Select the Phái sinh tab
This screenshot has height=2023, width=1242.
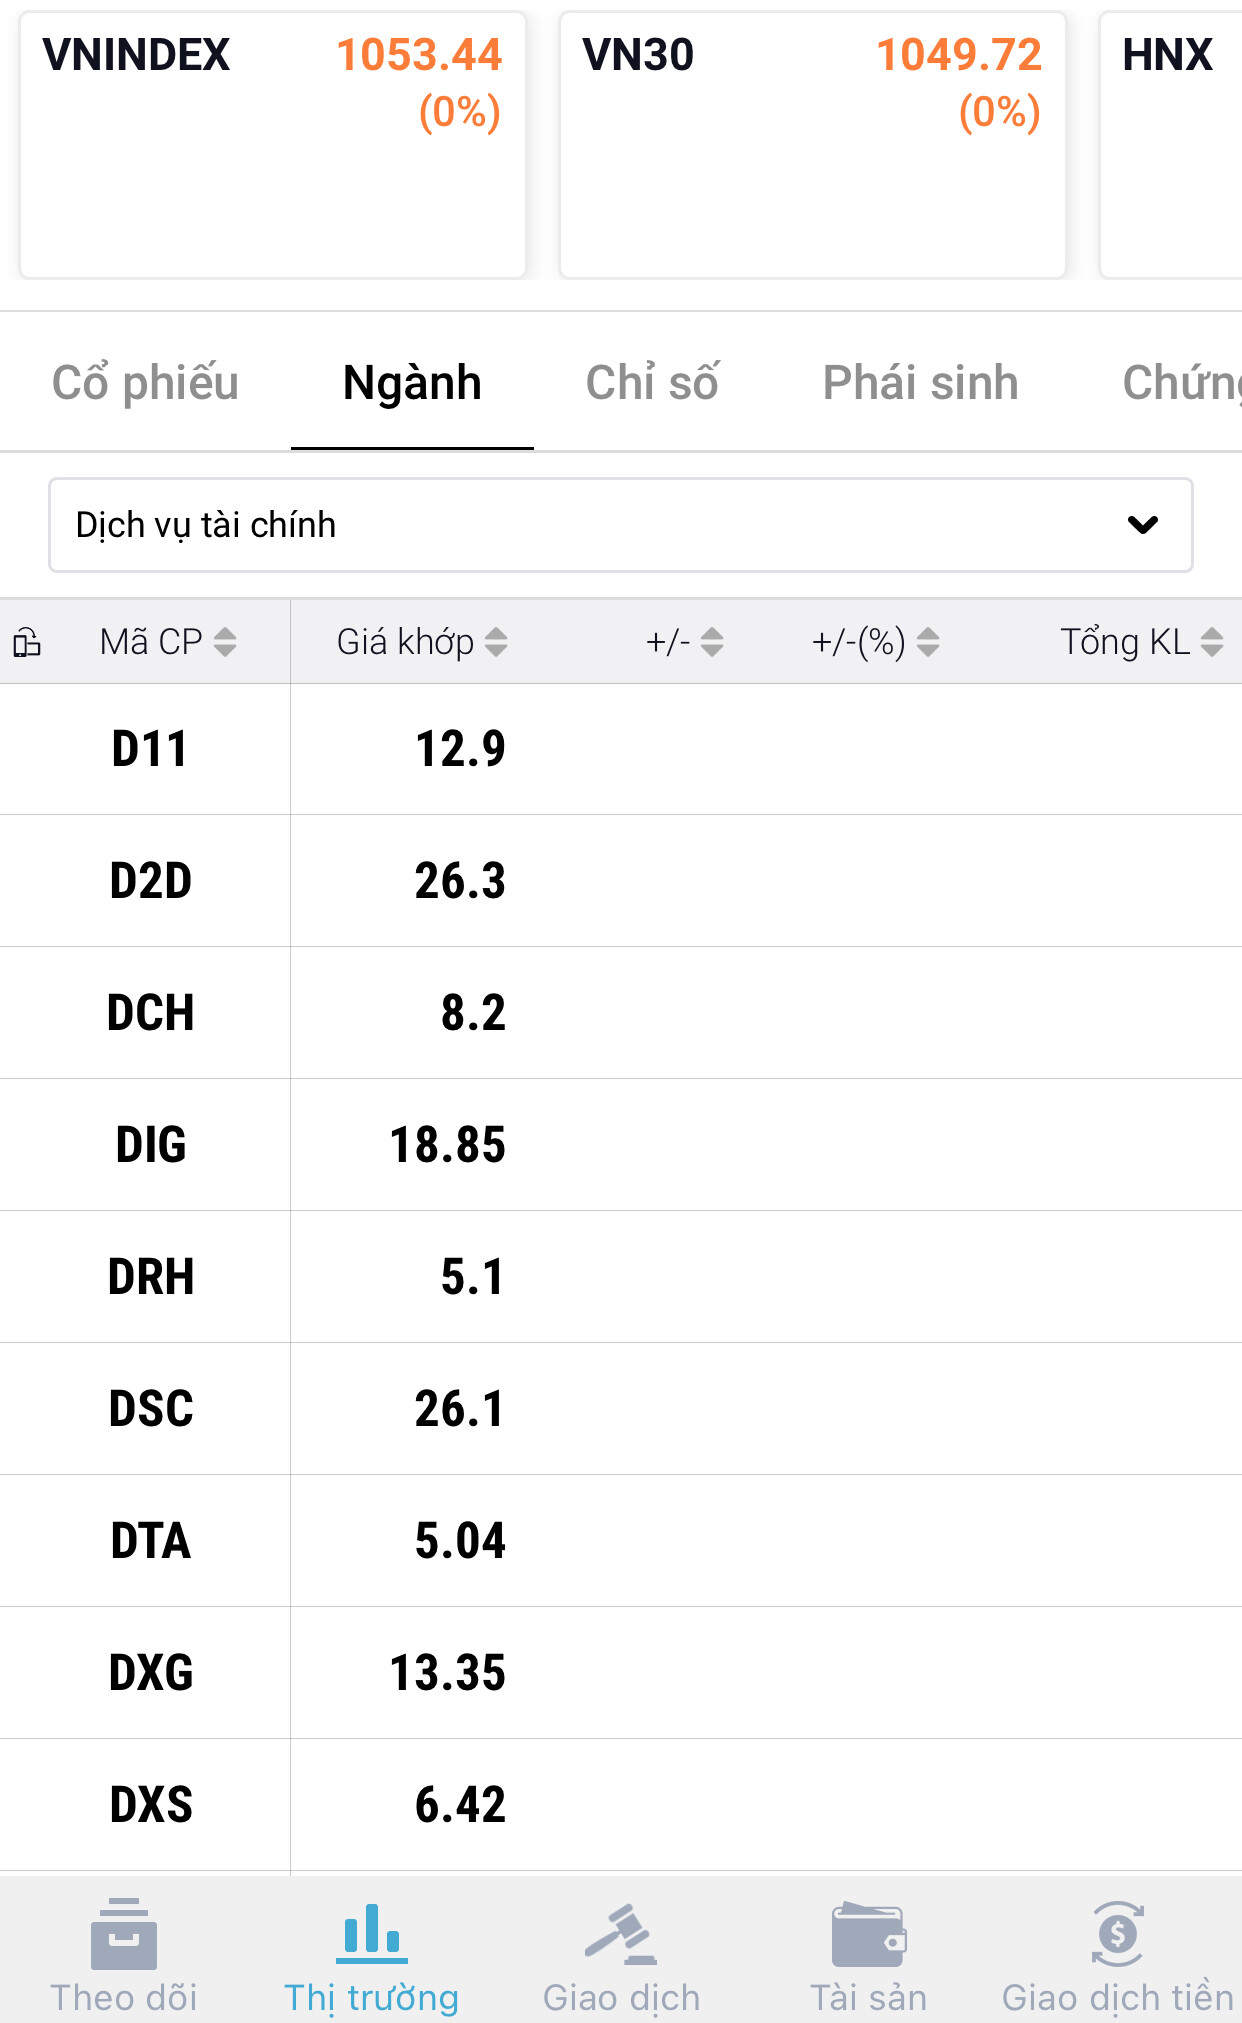pyautogui.click(x=920, y=383)
